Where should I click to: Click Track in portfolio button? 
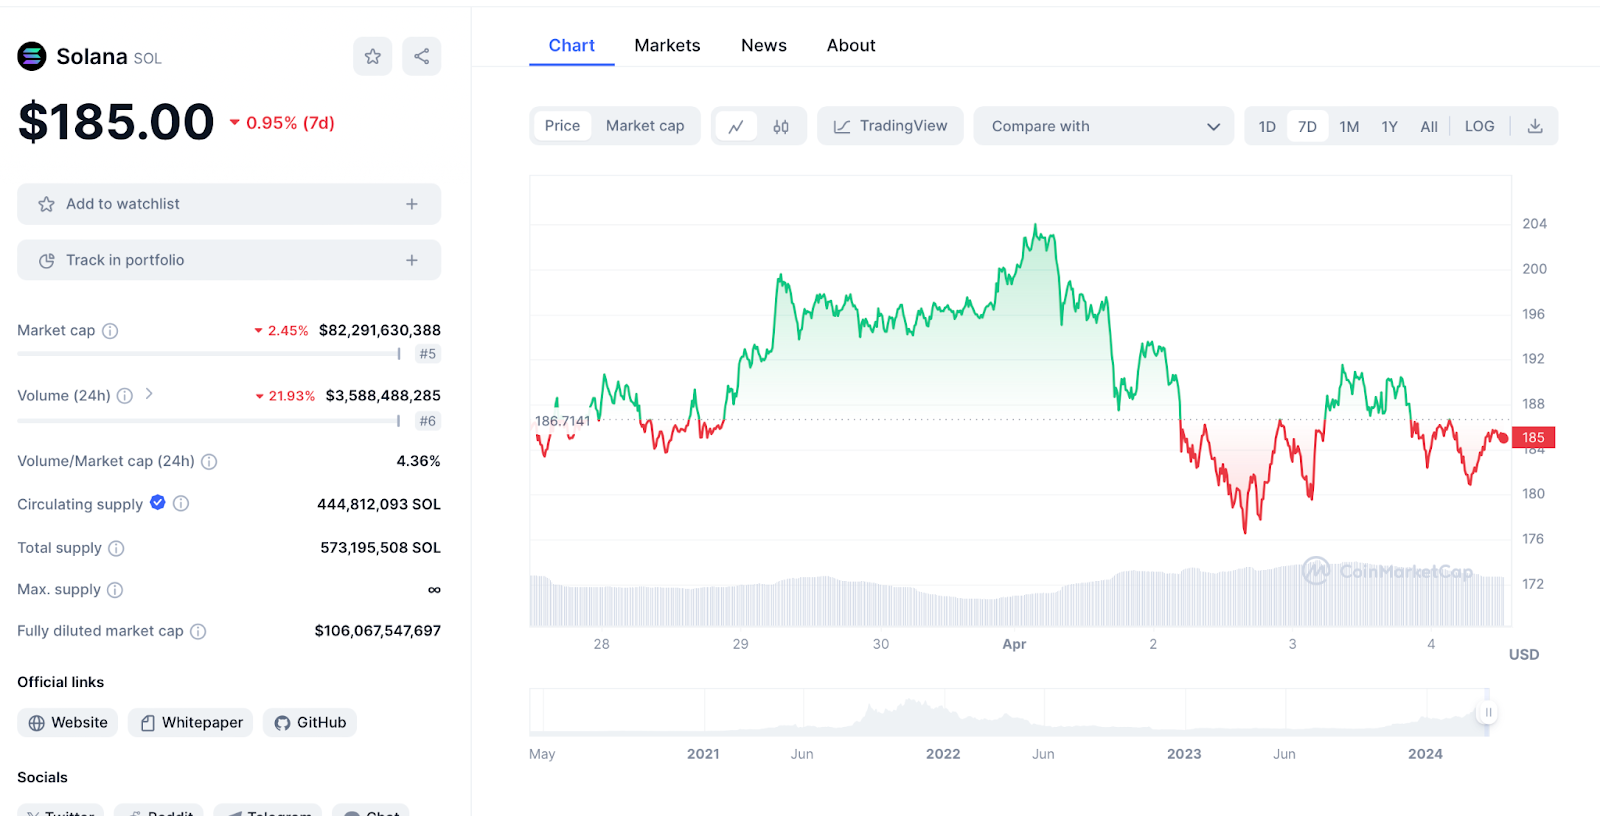[x=229, y=260]
